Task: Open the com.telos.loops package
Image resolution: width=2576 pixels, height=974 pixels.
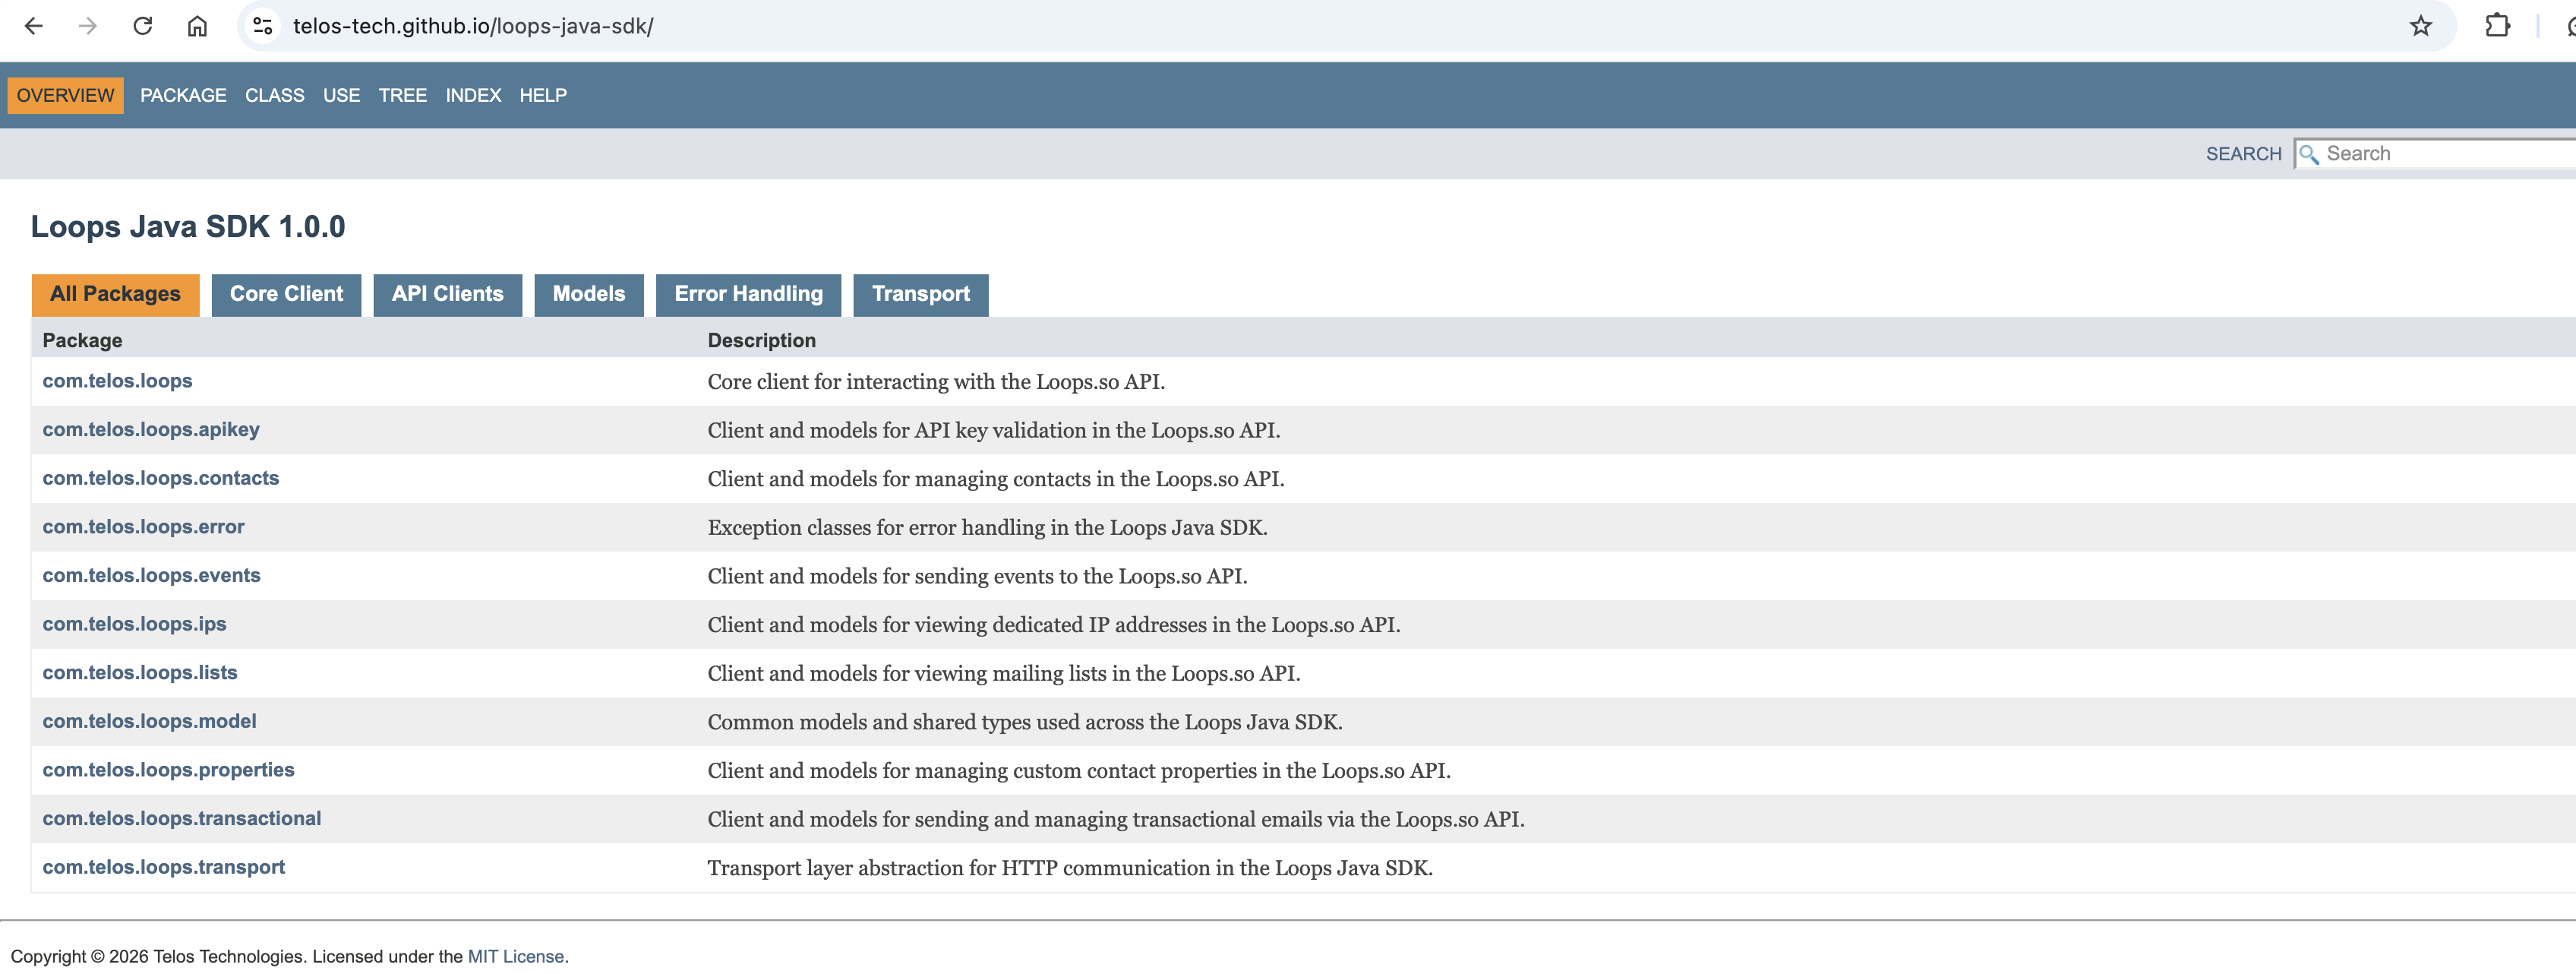Action: click(117, 381)
